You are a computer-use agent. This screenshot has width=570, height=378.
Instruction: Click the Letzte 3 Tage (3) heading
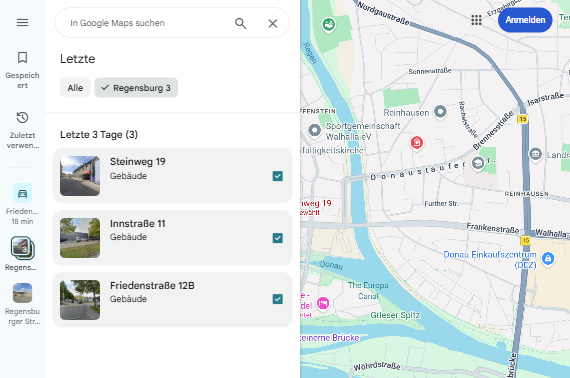click(99, 134)
